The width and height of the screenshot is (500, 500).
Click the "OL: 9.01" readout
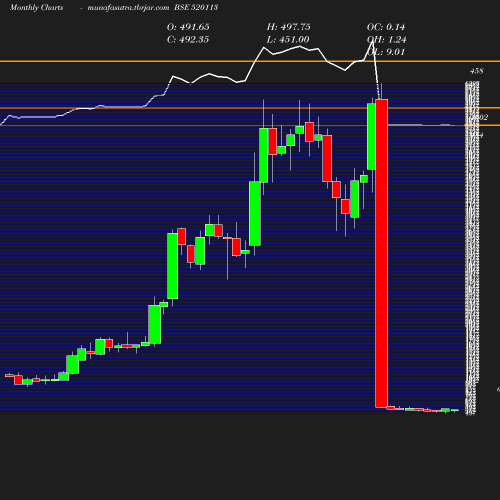click(x=386, y=52)
